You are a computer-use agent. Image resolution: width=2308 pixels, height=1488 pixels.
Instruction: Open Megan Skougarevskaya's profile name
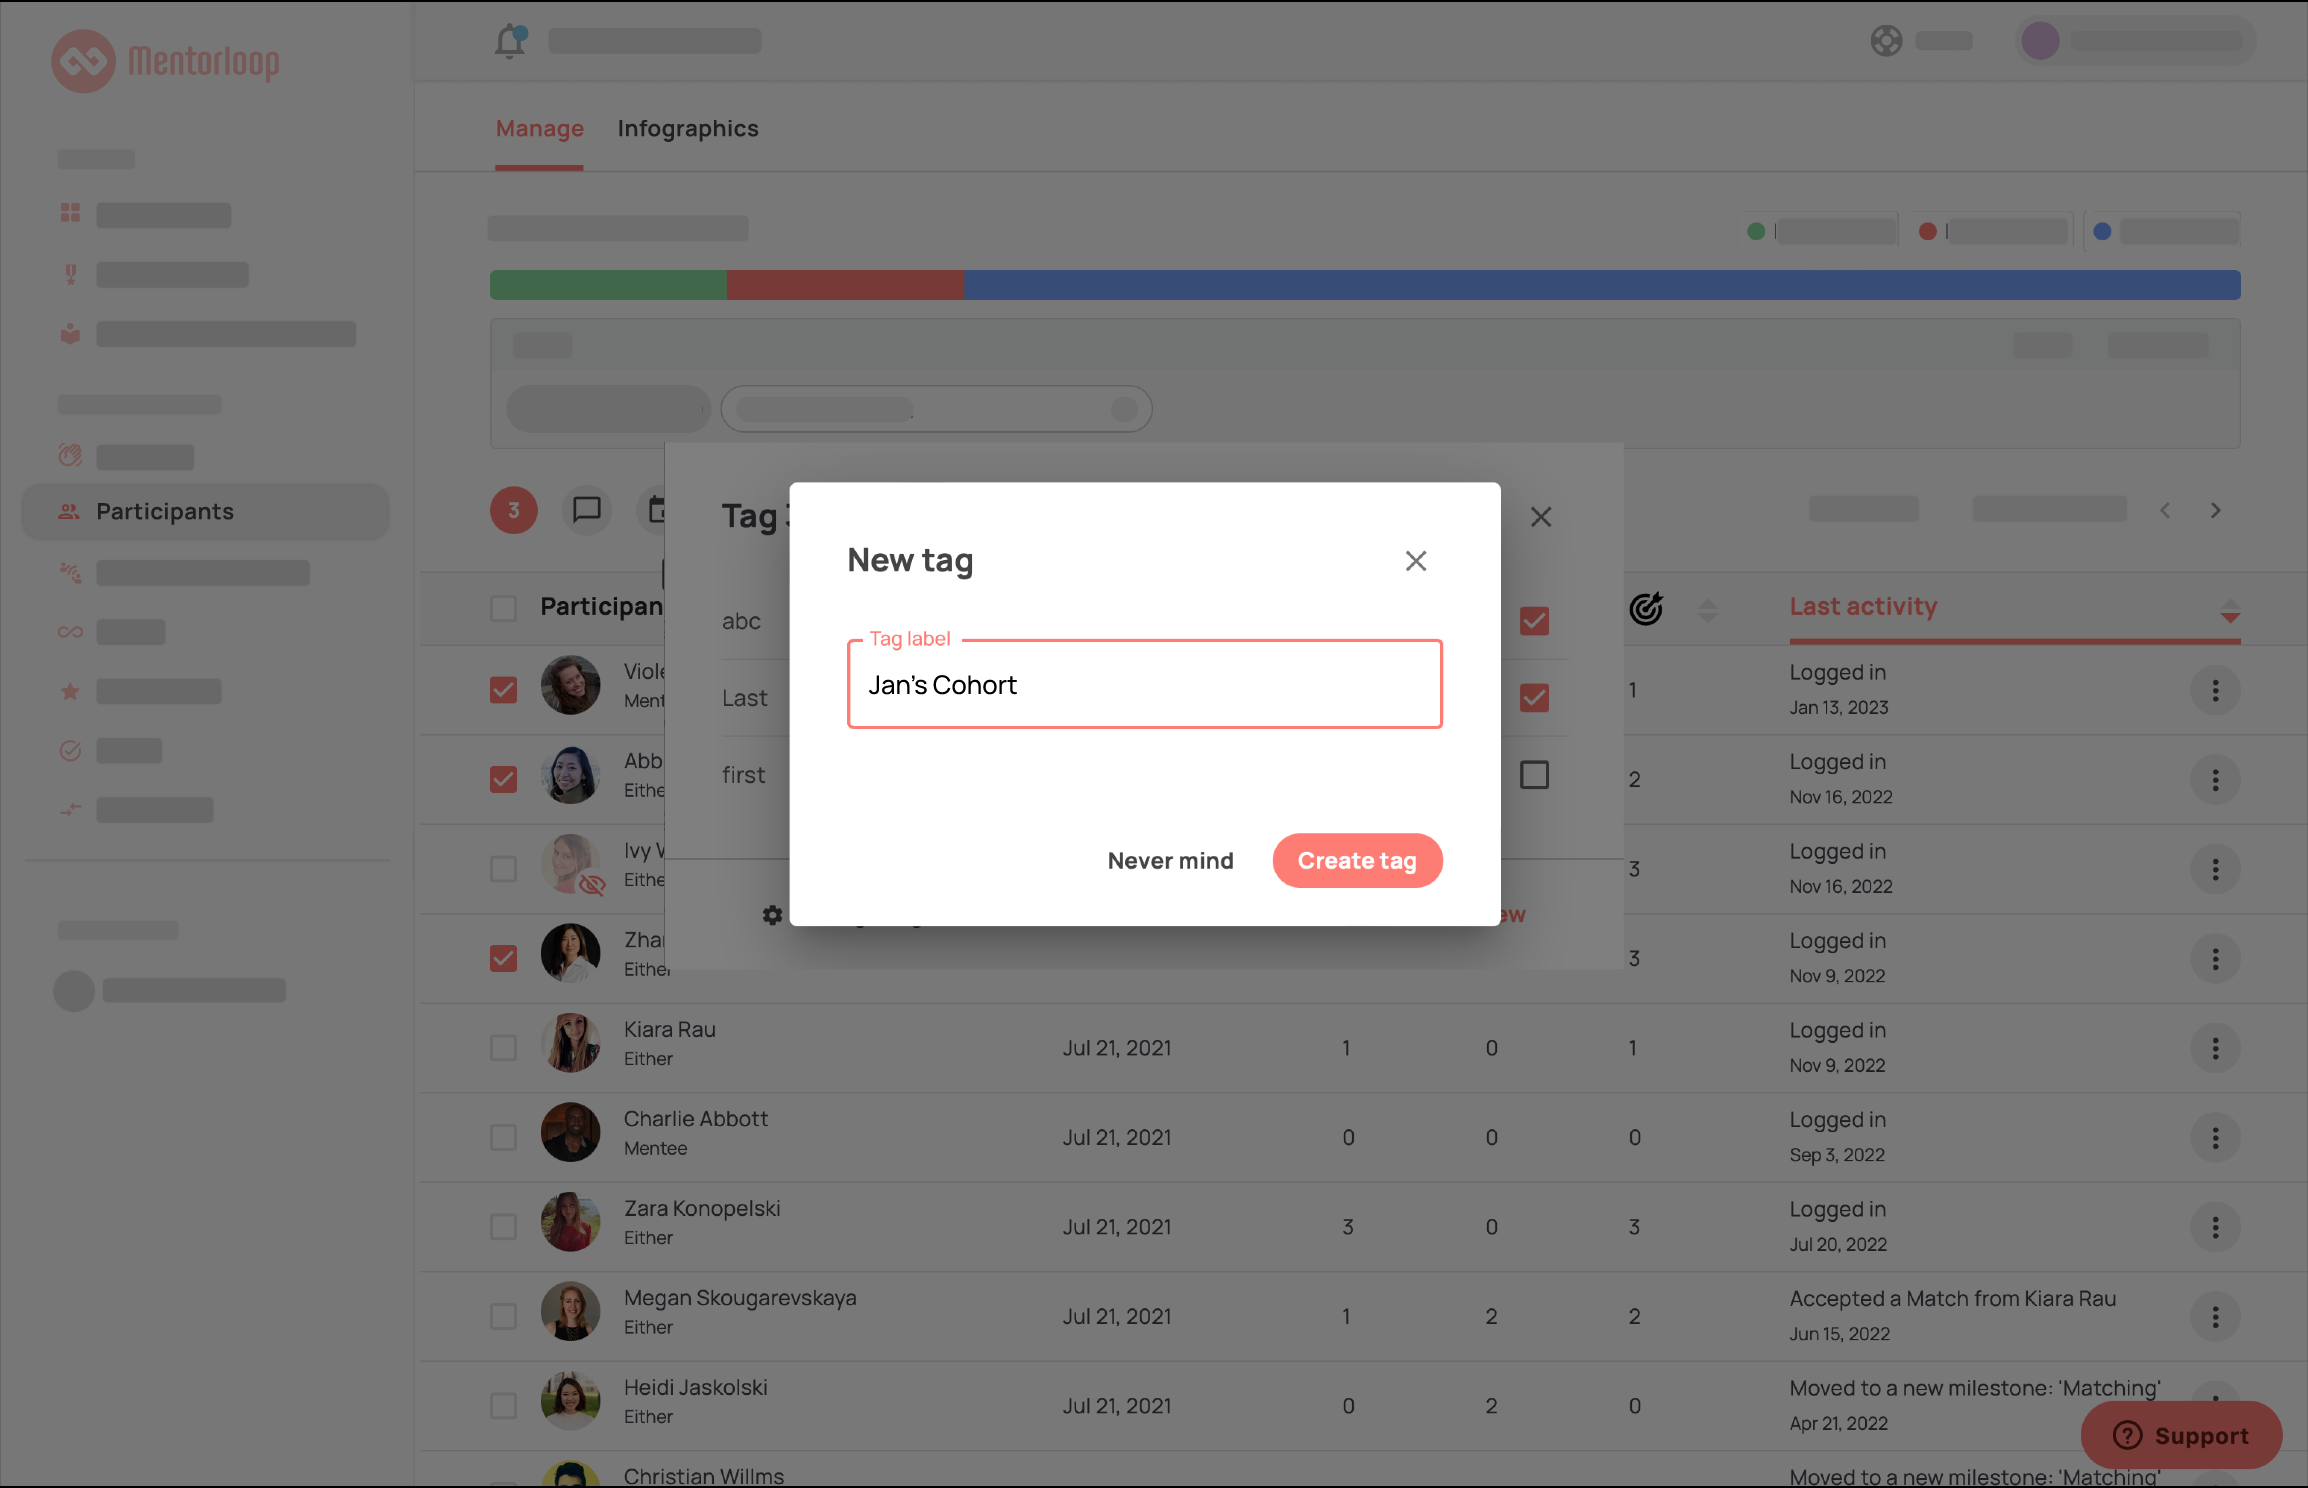pos(740,1298)
